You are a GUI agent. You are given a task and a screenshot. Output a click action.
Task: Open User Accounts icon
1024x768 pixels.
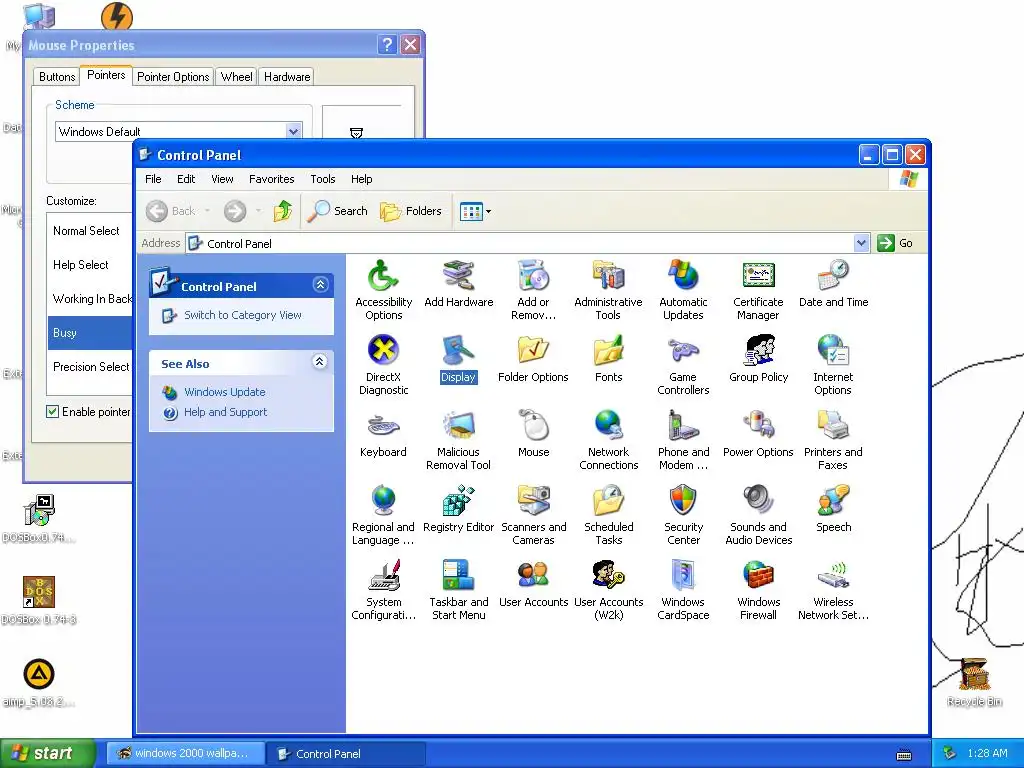point(533,584)
